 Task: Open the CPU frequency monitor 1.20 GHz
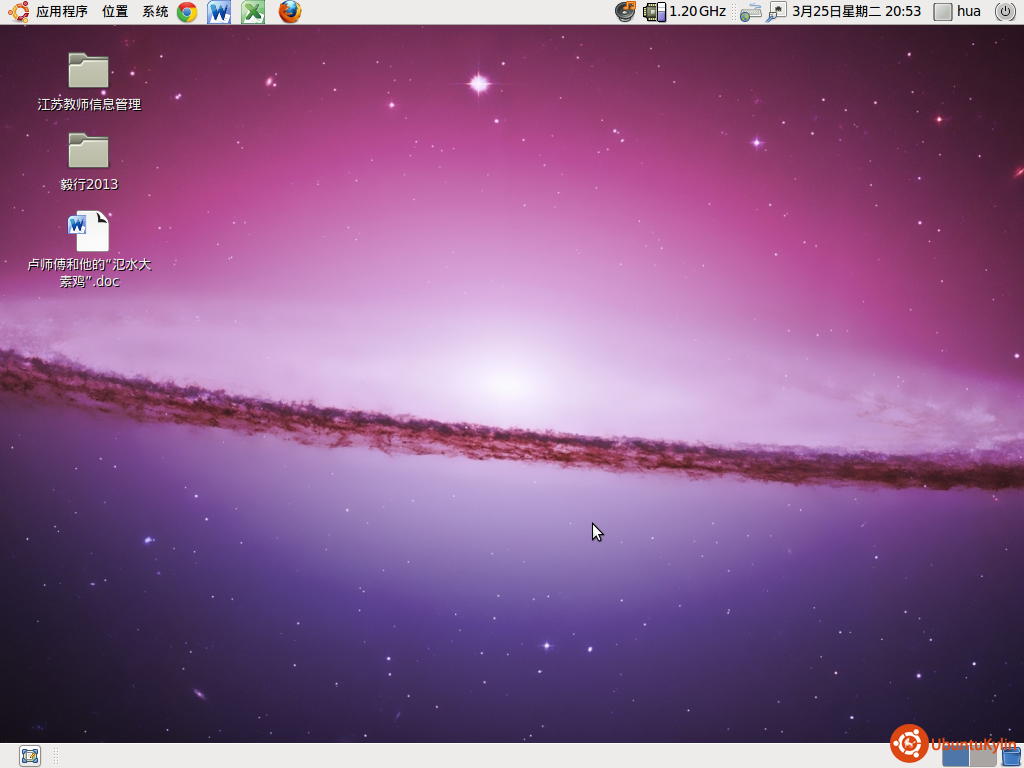(686, 12)
